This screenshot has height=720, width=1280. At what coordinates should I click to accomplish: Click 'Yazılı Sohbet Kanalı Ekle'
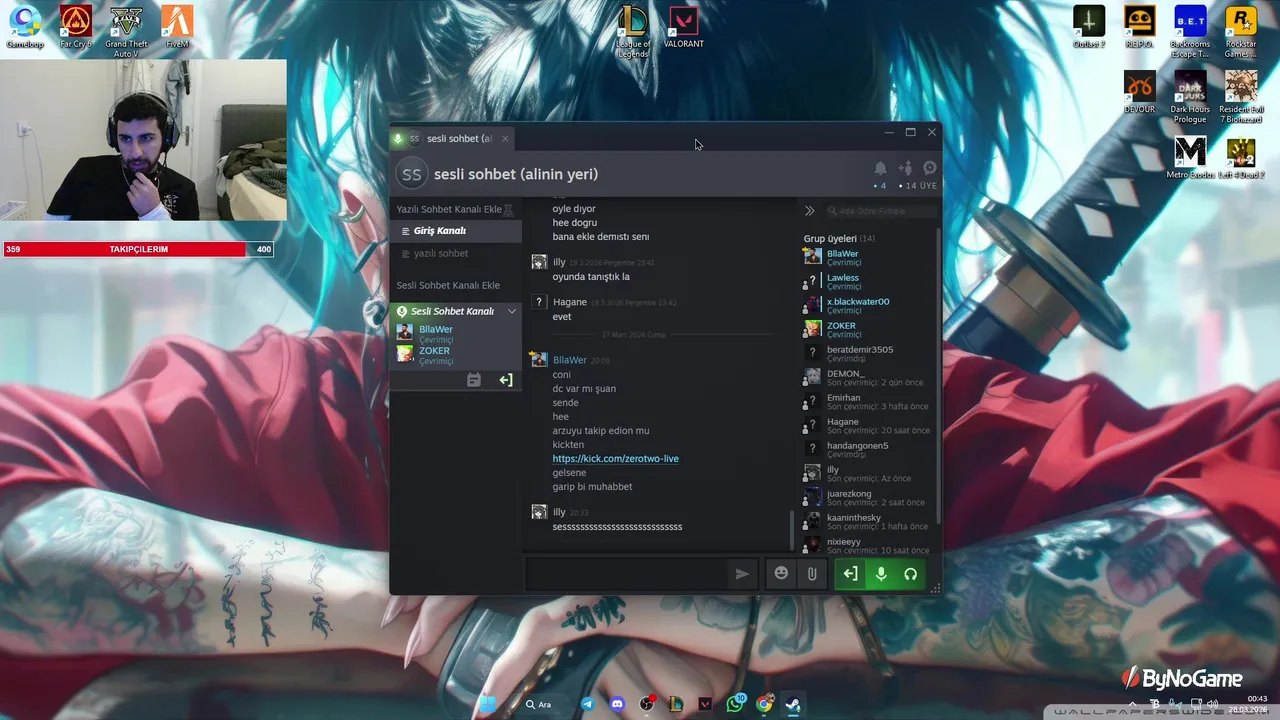[448, 209]
